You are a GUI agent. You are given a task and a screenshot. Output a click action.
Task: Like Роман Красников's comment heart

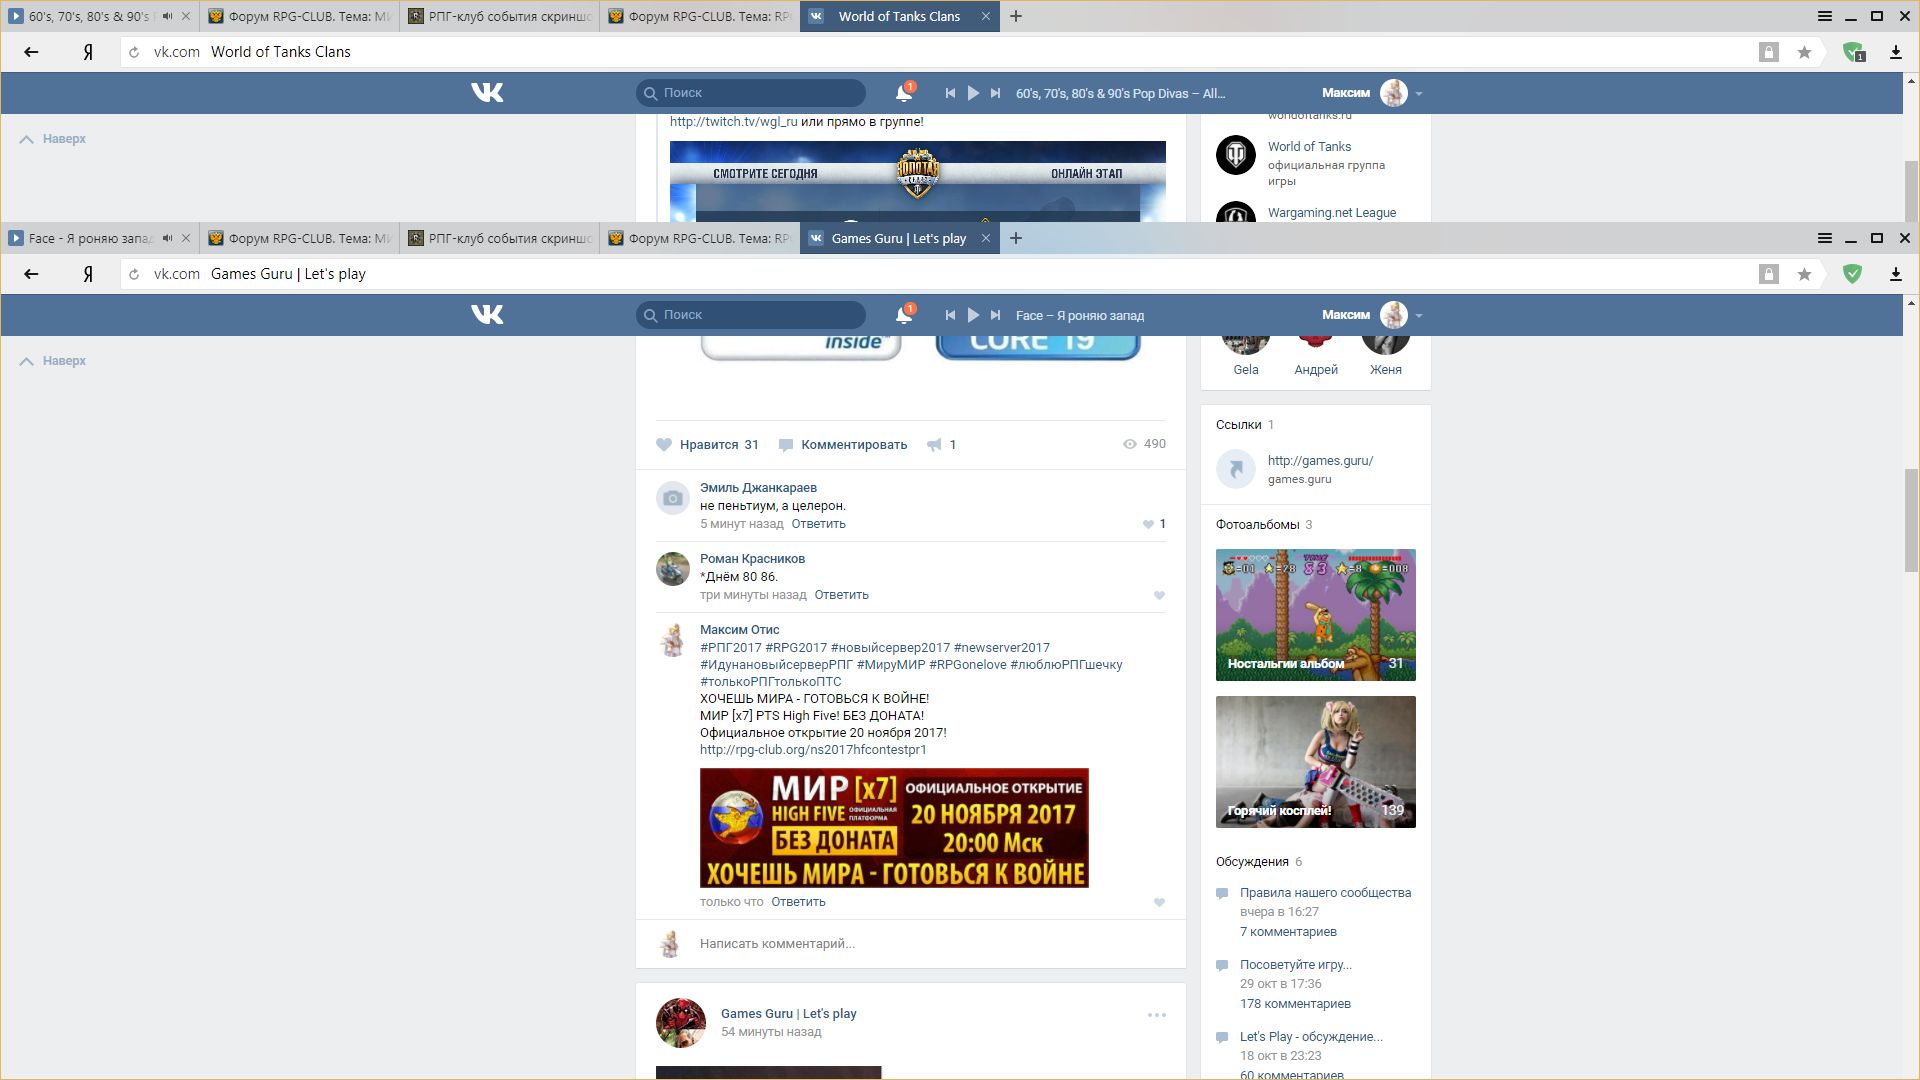[1159, 596]
